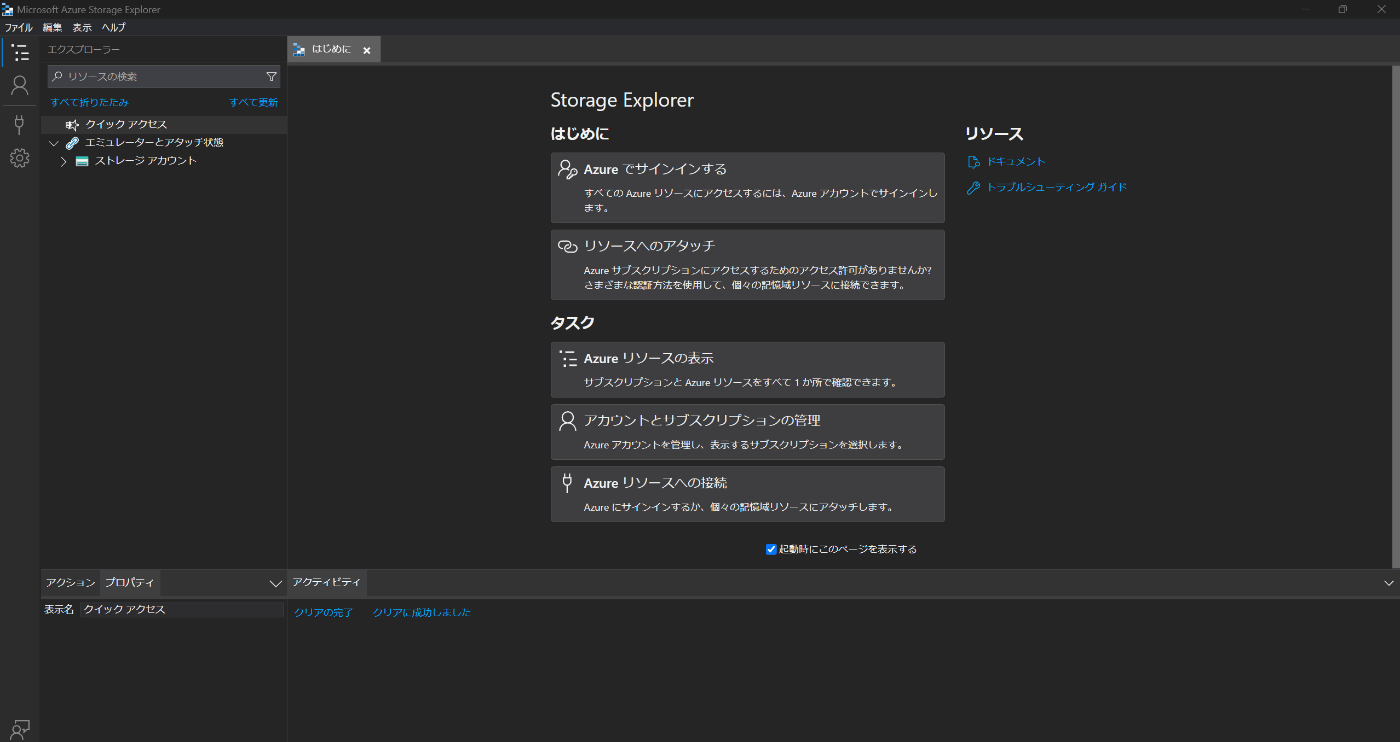
Task: Click the filter icon in resource search
Action: click(x=271, y=77)
